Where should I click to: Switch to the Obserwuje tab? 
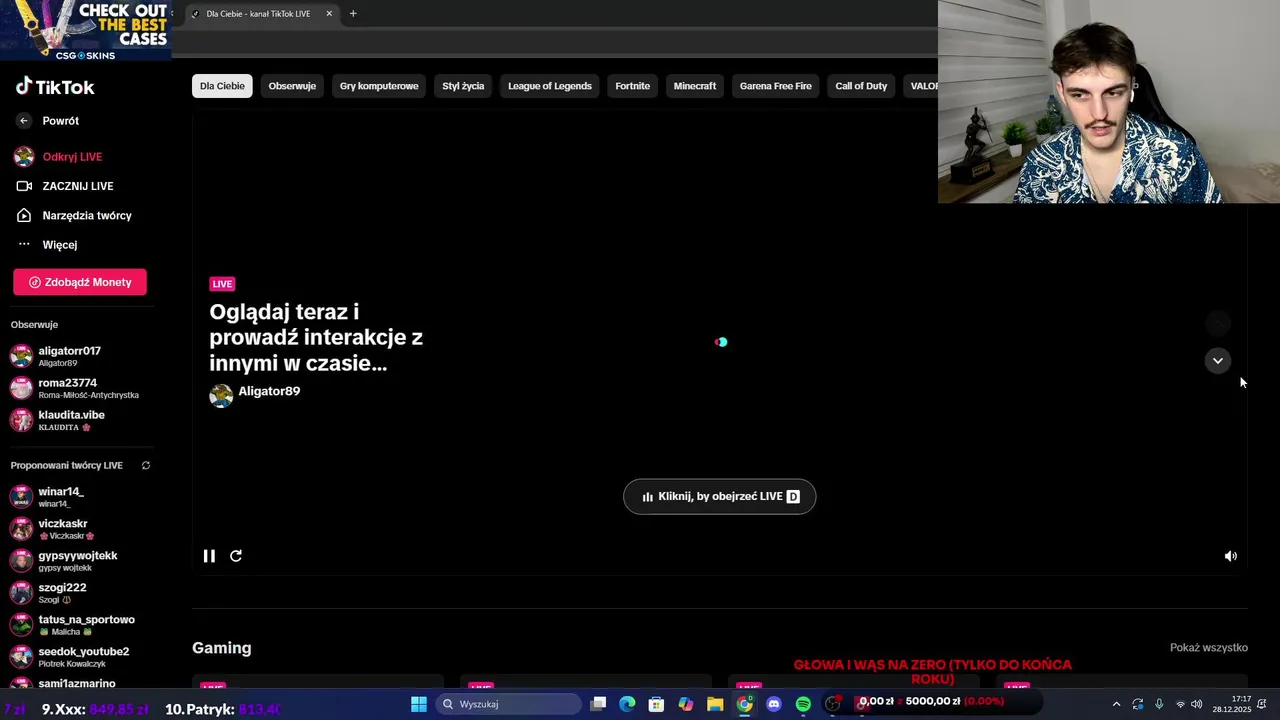[292, 86]
